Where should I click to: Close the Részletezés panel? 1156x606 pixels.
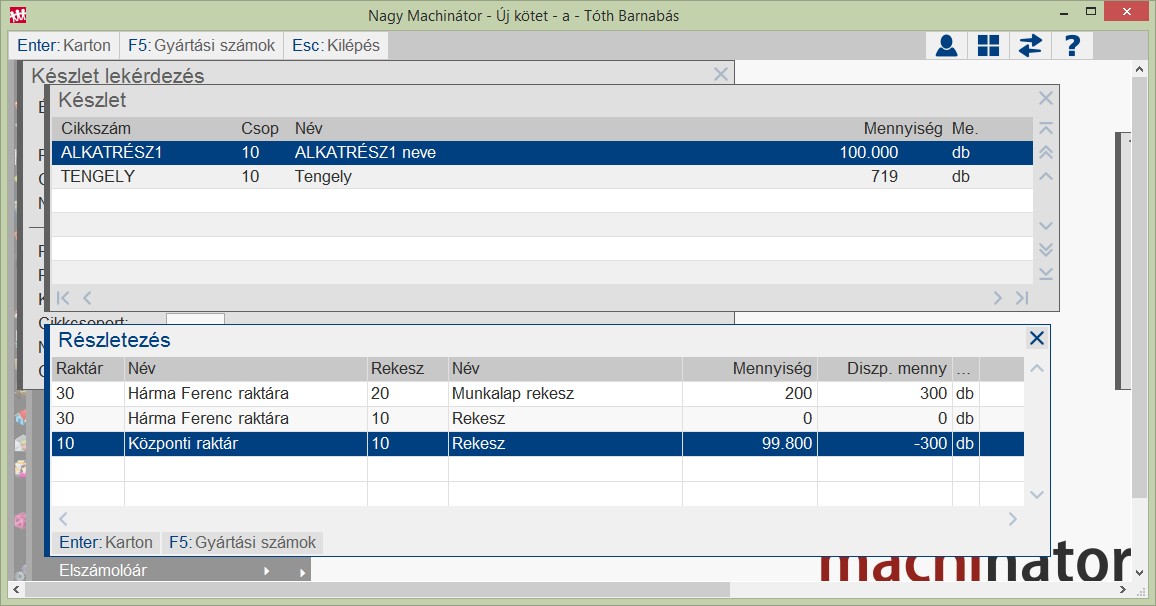[x=1037, y=338]
